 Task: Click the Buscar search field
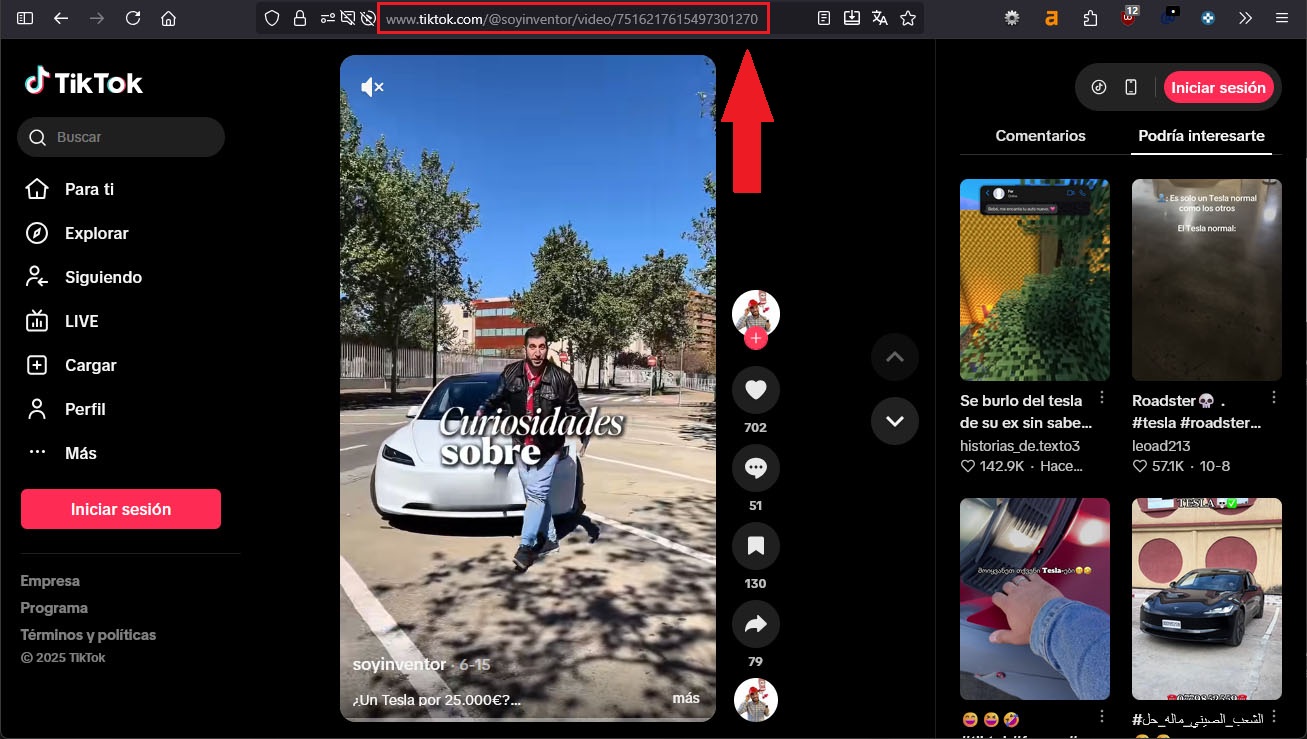121,137
